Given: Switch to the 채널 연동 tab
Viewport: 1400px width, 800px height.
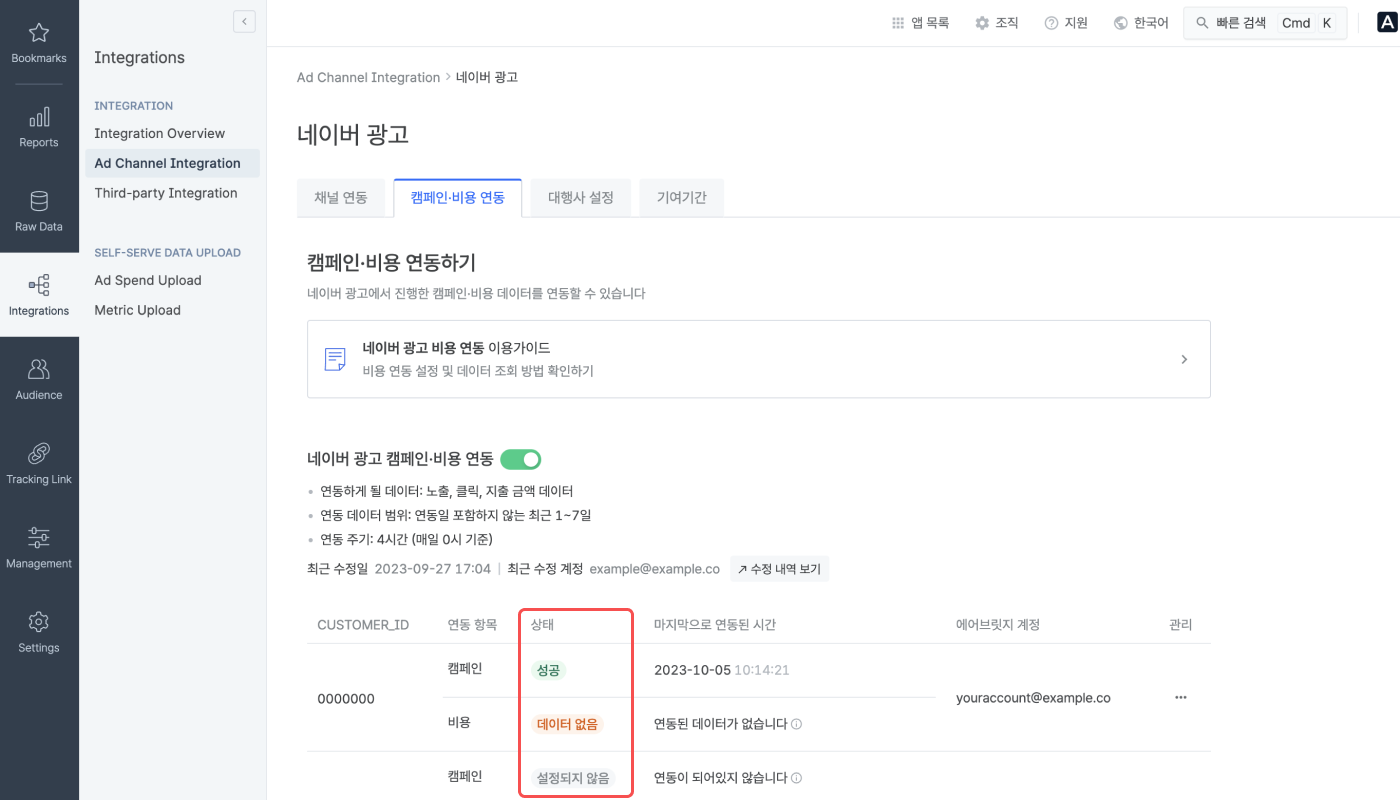Looking at the screenshot, I should [x=341, y=198].
